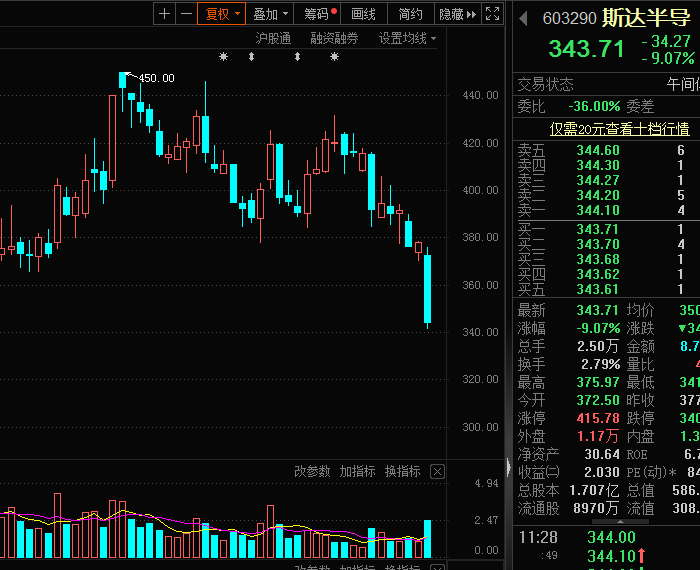
Task: Click the last star event marker on chart
Action: click(334, 57)
